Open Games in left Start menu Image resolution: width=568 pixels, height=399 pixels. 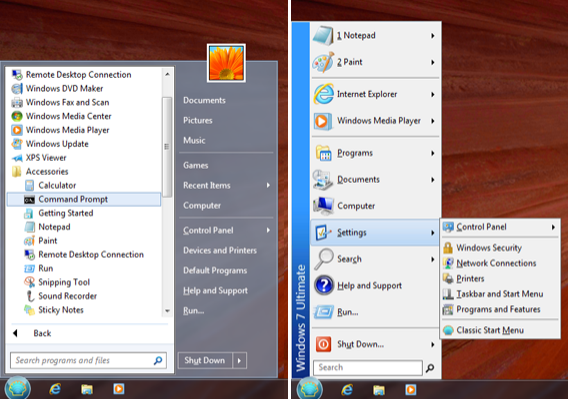(x=196, y=165)
